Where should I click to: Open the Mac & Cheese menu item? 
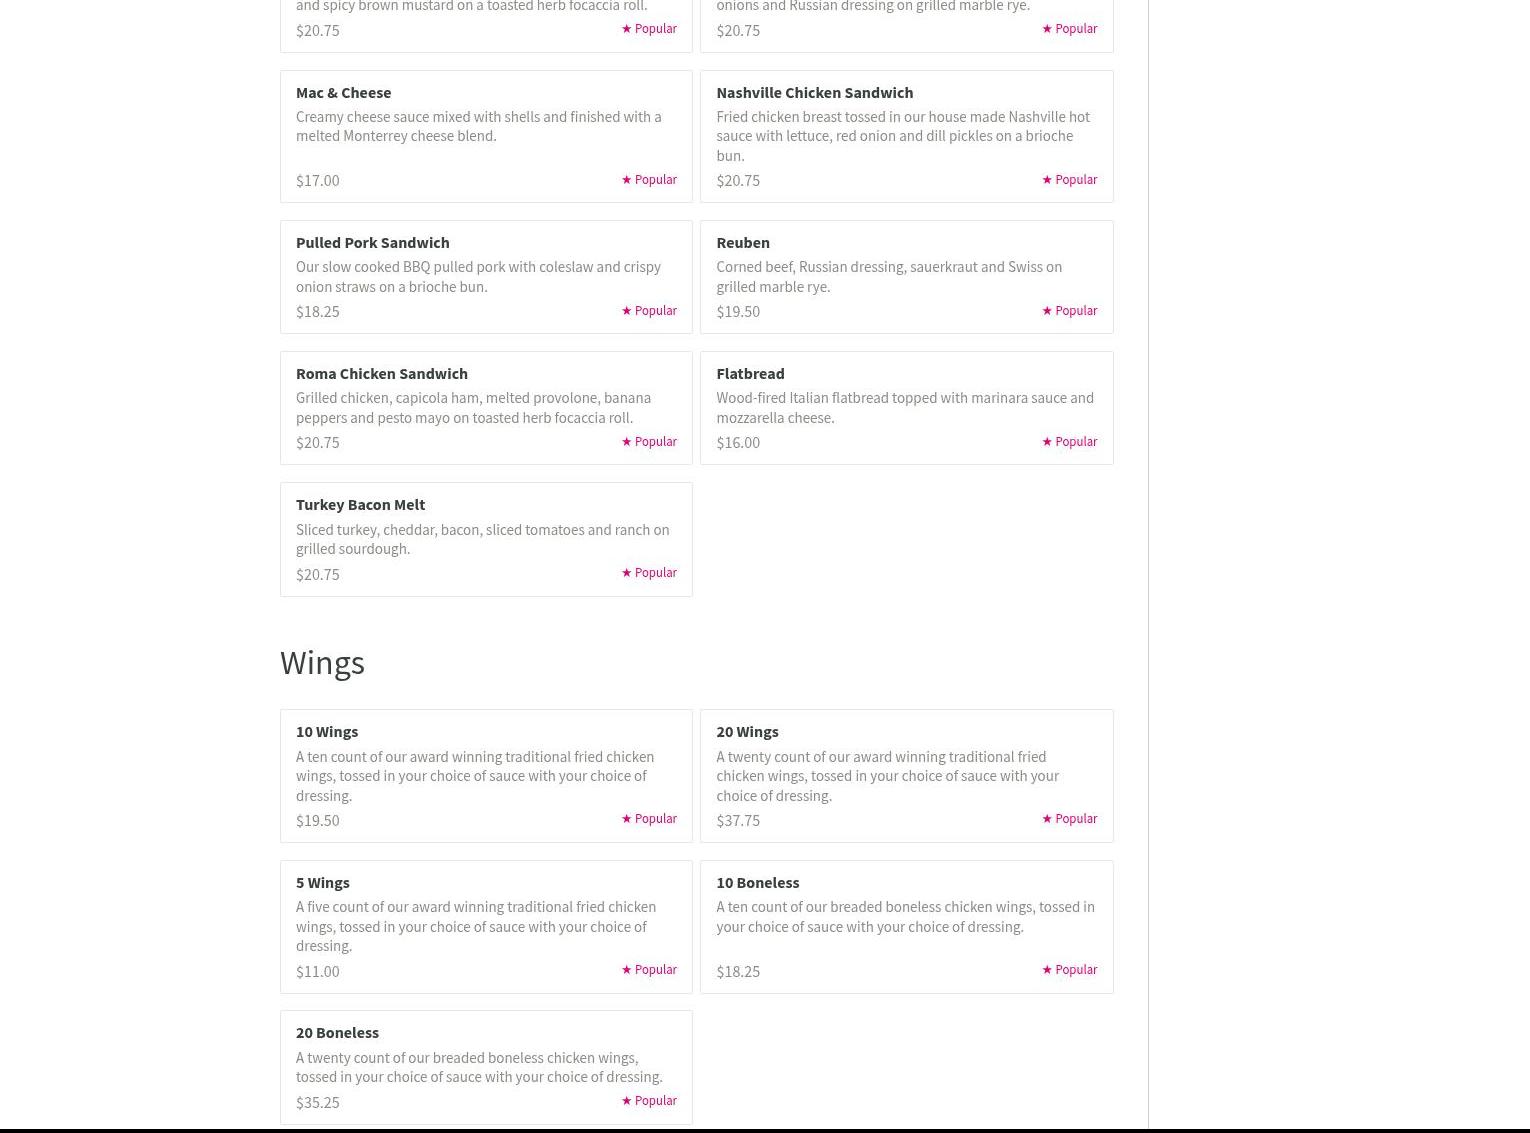(x=343, y=92)
